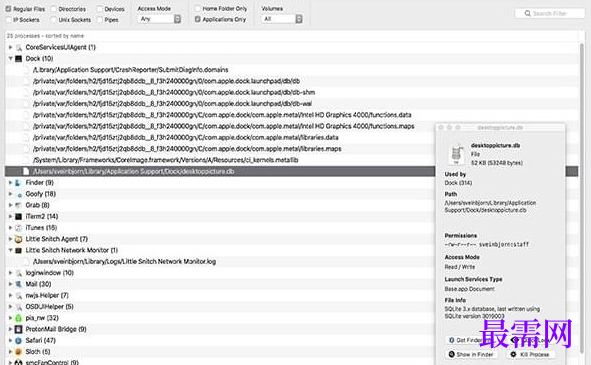591x365 pixels.
Task: Click the iTunes app icon in list
Action: (x=18, y=228)
